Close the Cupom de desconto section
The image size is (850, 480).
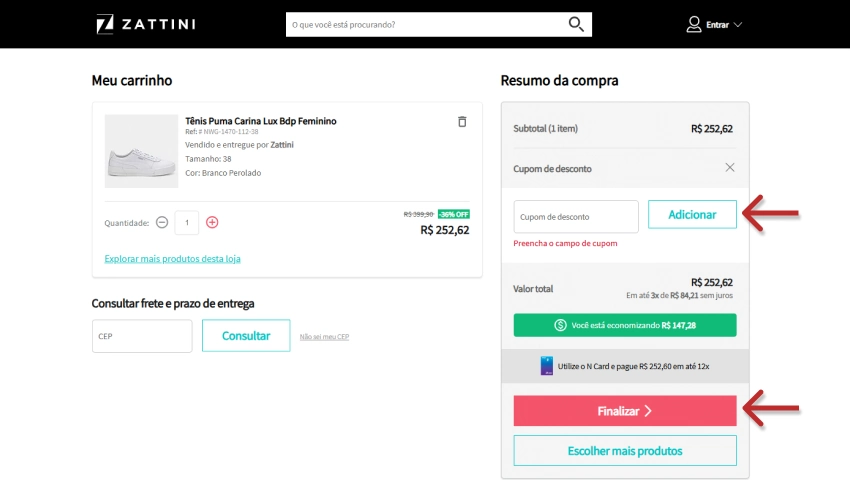[x=730, y=168]
